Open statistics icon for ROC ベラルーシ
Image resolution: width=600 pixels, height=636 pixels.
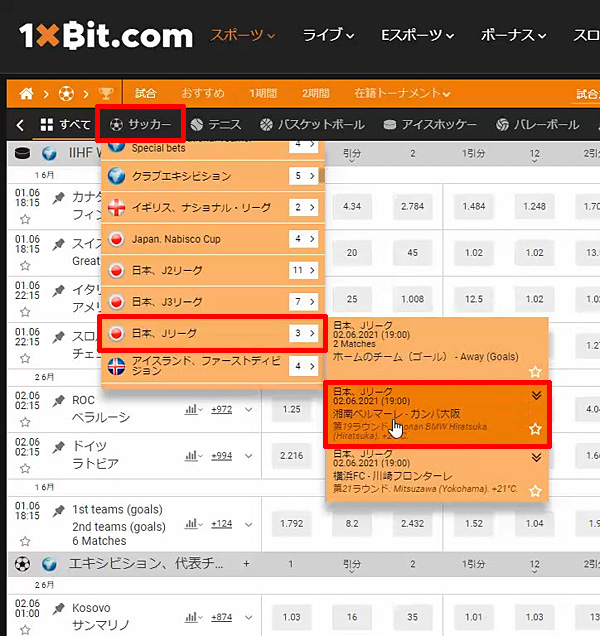click(x=194, y=409)
